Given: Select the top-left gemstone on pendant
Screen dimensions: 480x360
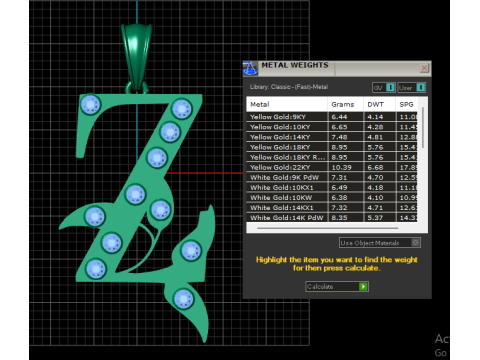Looking at the screenshot, I should coord(90,104).
